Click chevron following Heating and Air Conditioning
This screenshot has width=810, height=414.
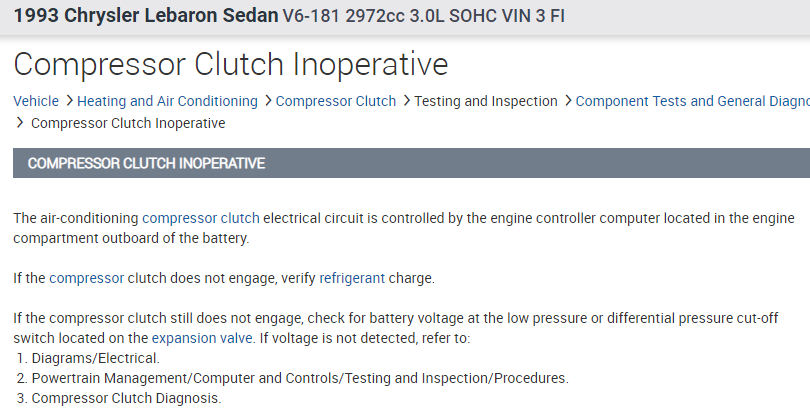267,101
